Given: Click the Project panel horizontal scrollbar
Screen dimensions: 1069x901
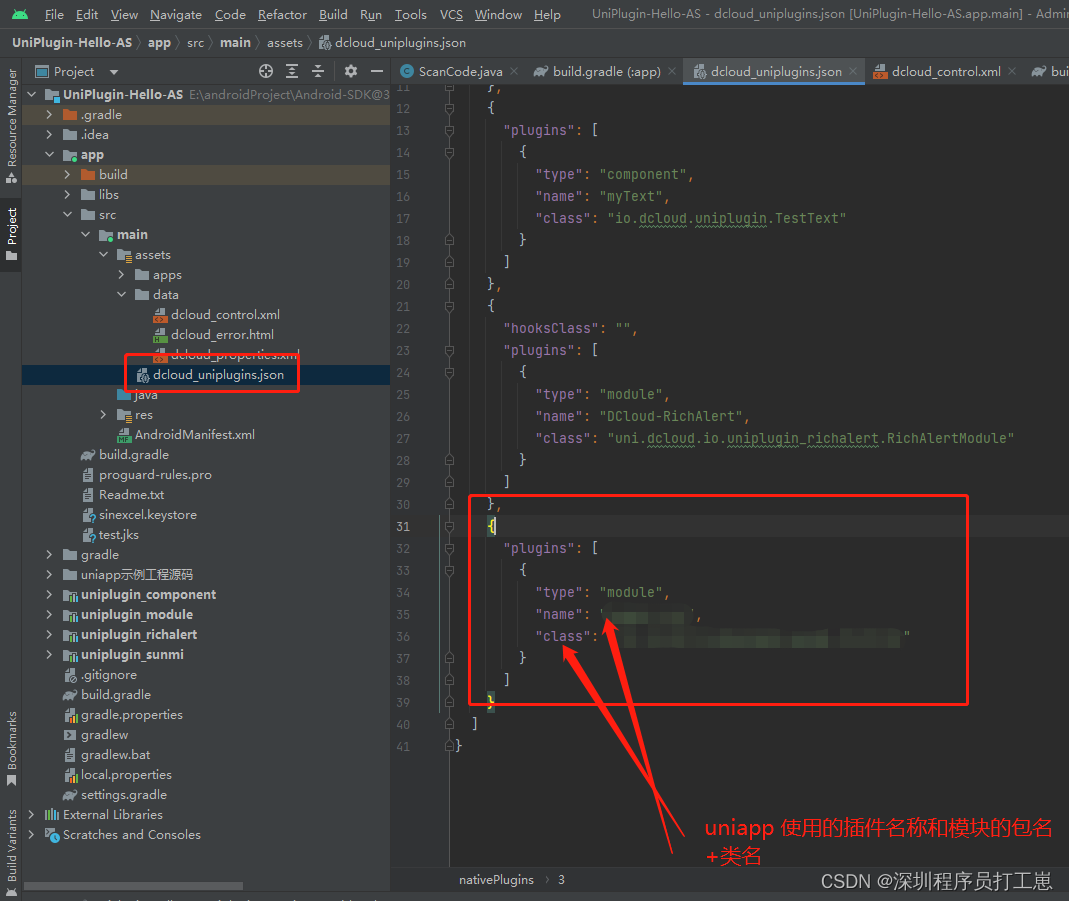Looking at the screenshot, I should point(134,886).
